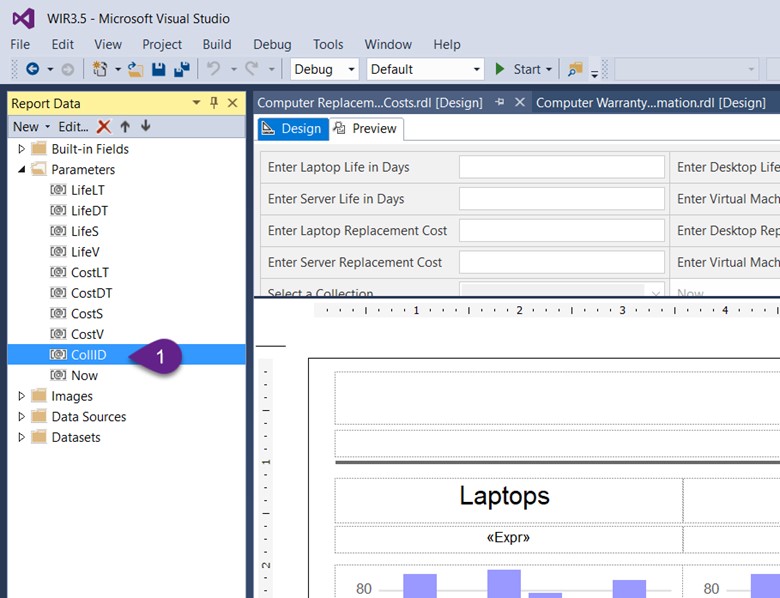Pin the Computer Replacement Costs tab
Viewport: 780px width, 598px height.
500,102
